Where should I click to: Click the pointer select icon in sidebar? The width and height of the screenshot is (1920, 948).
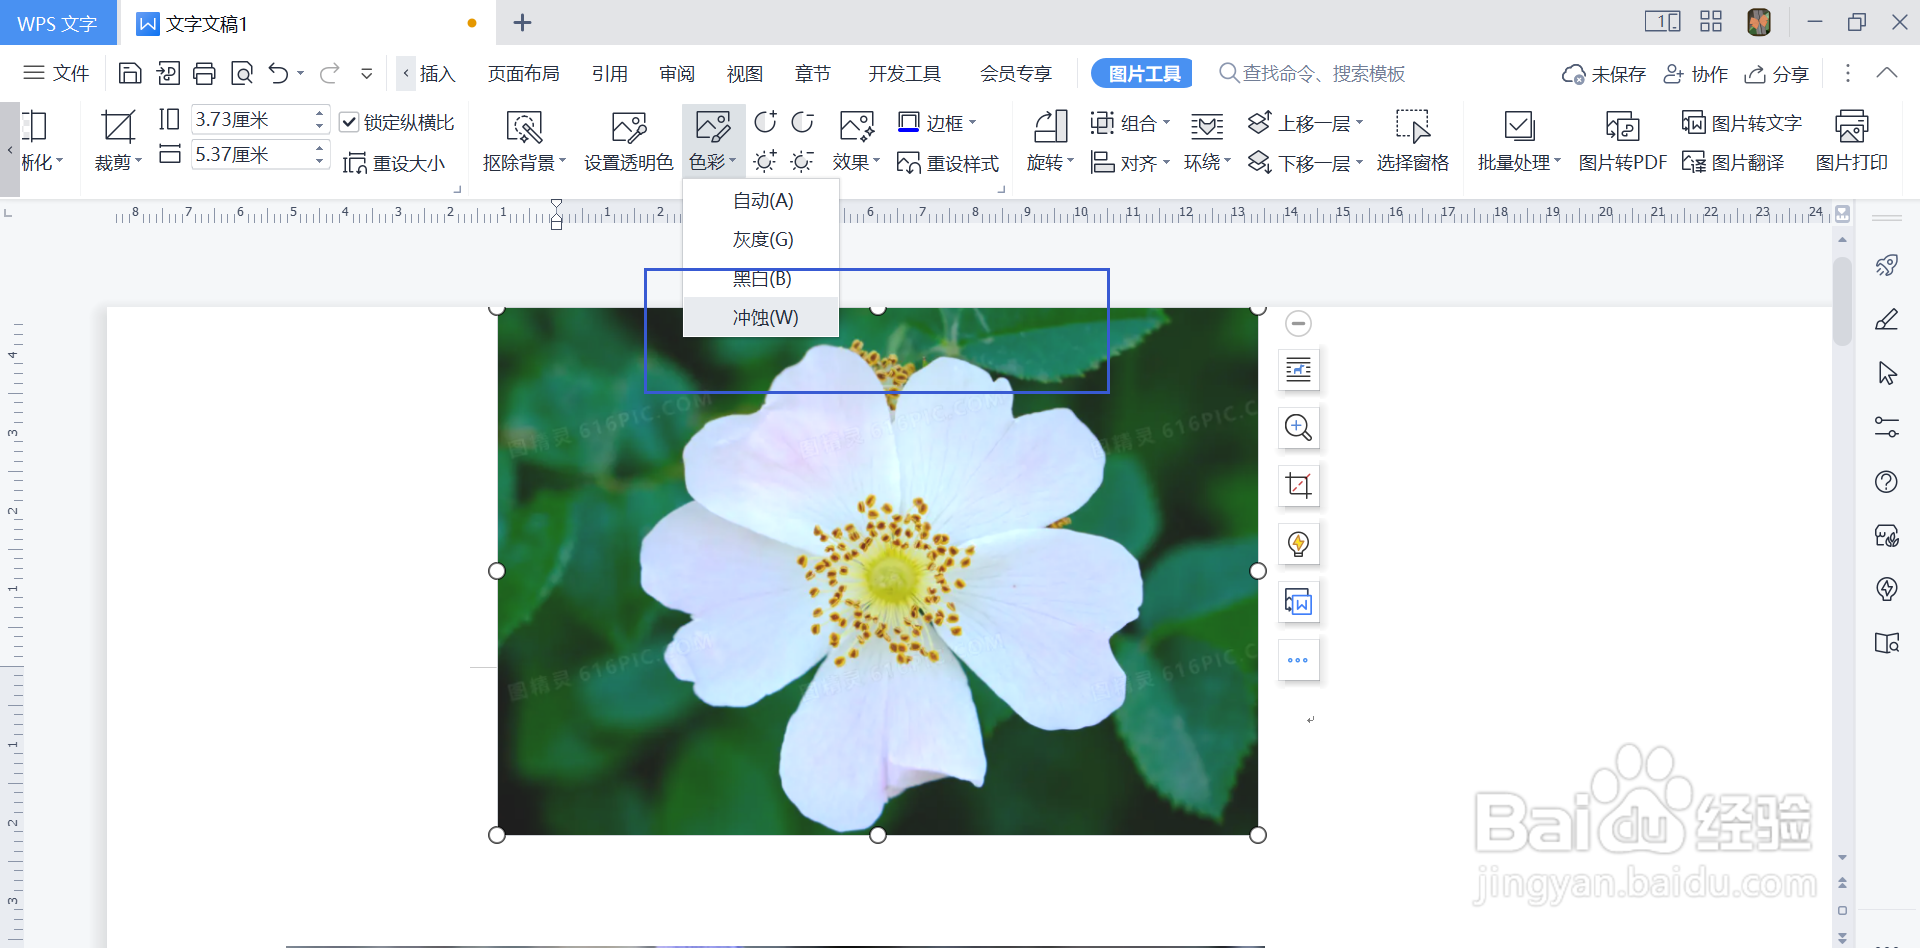tap(1886, 373)
